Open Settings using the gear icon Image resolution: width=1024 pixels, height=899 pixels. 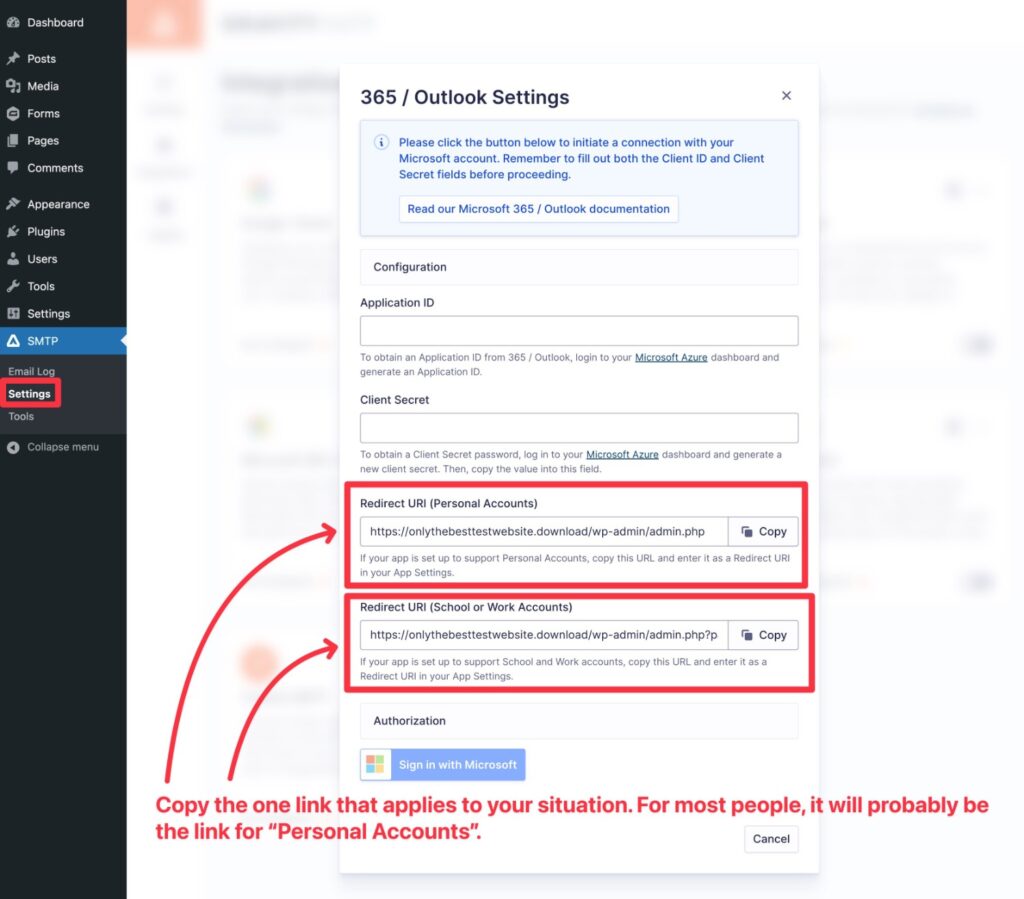click(x=15, y=313)
